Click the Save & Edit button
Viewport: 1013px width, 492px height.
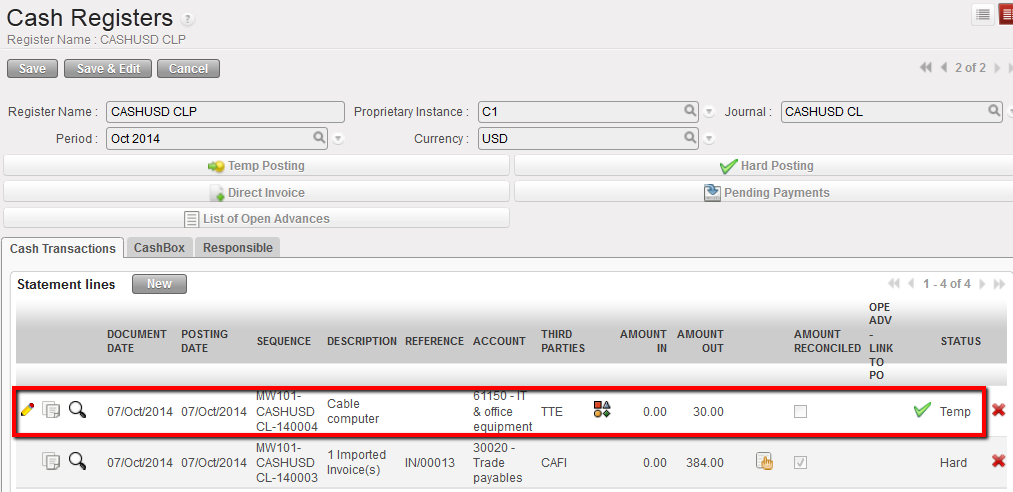click(108, 69)
